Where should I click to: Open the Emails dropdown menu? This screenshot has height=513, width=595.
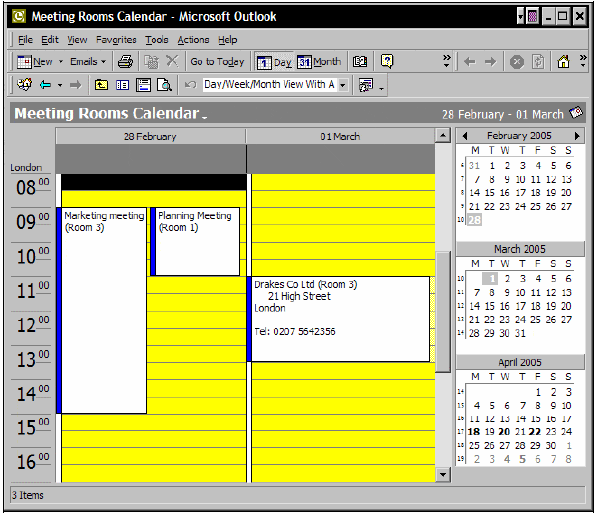88,61
